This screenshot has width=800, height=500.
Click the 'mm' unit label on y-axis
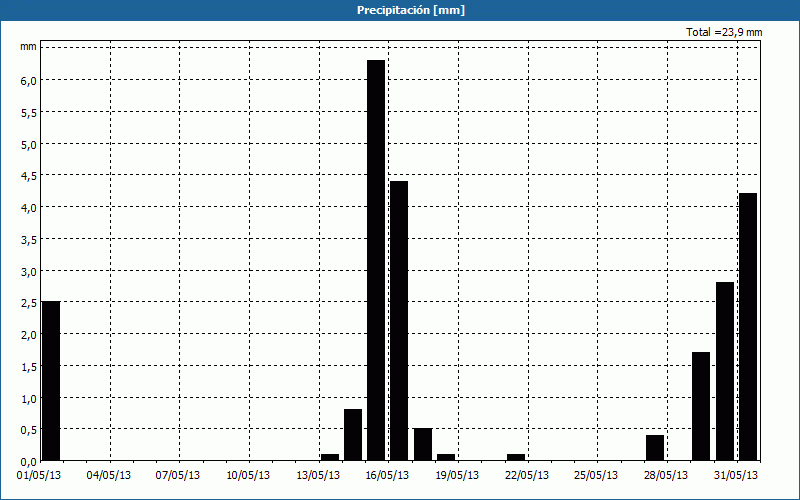28,46
